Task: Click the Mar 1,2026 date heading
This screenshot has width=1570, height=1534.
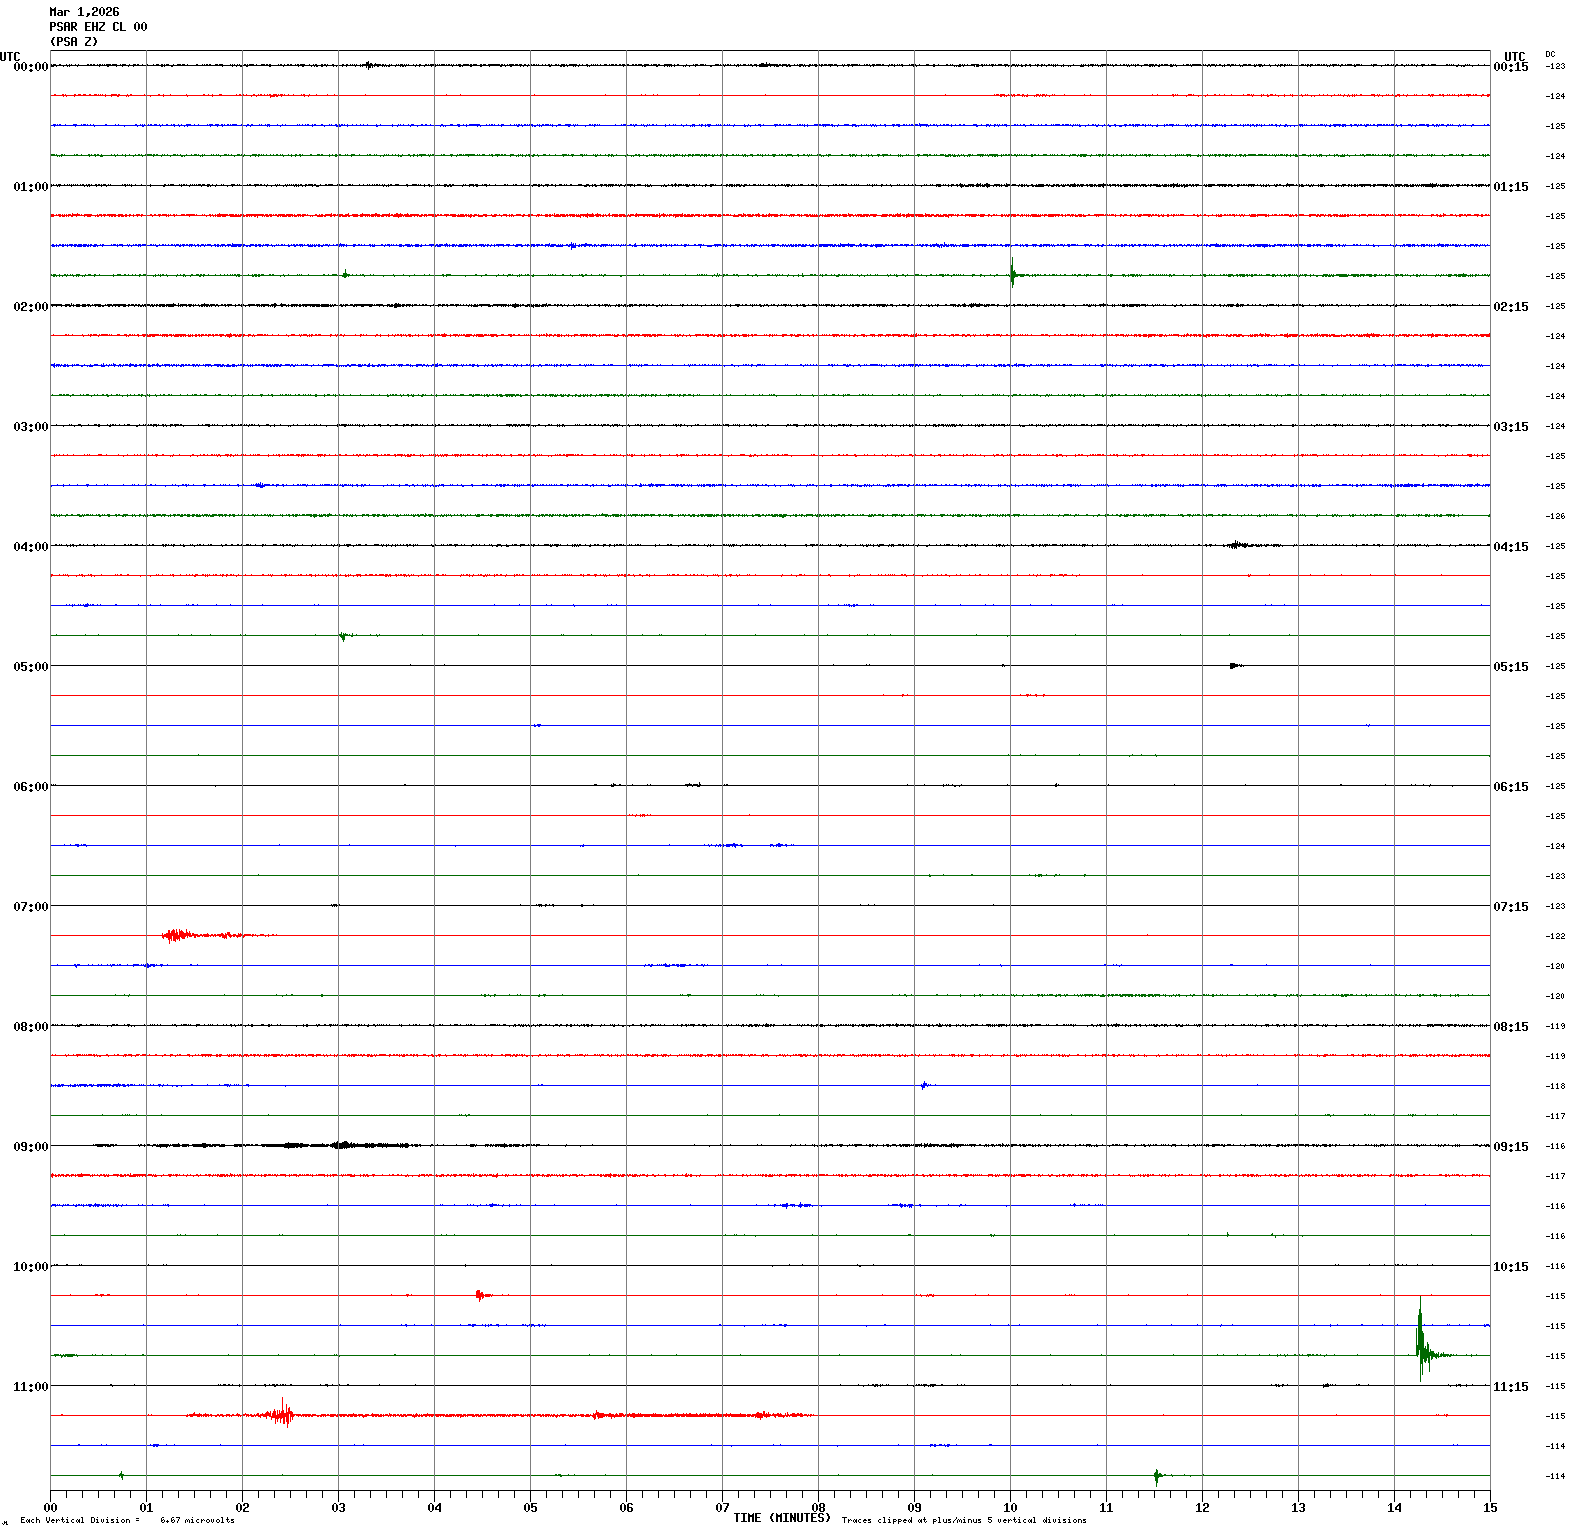Action: coord(84,12)
